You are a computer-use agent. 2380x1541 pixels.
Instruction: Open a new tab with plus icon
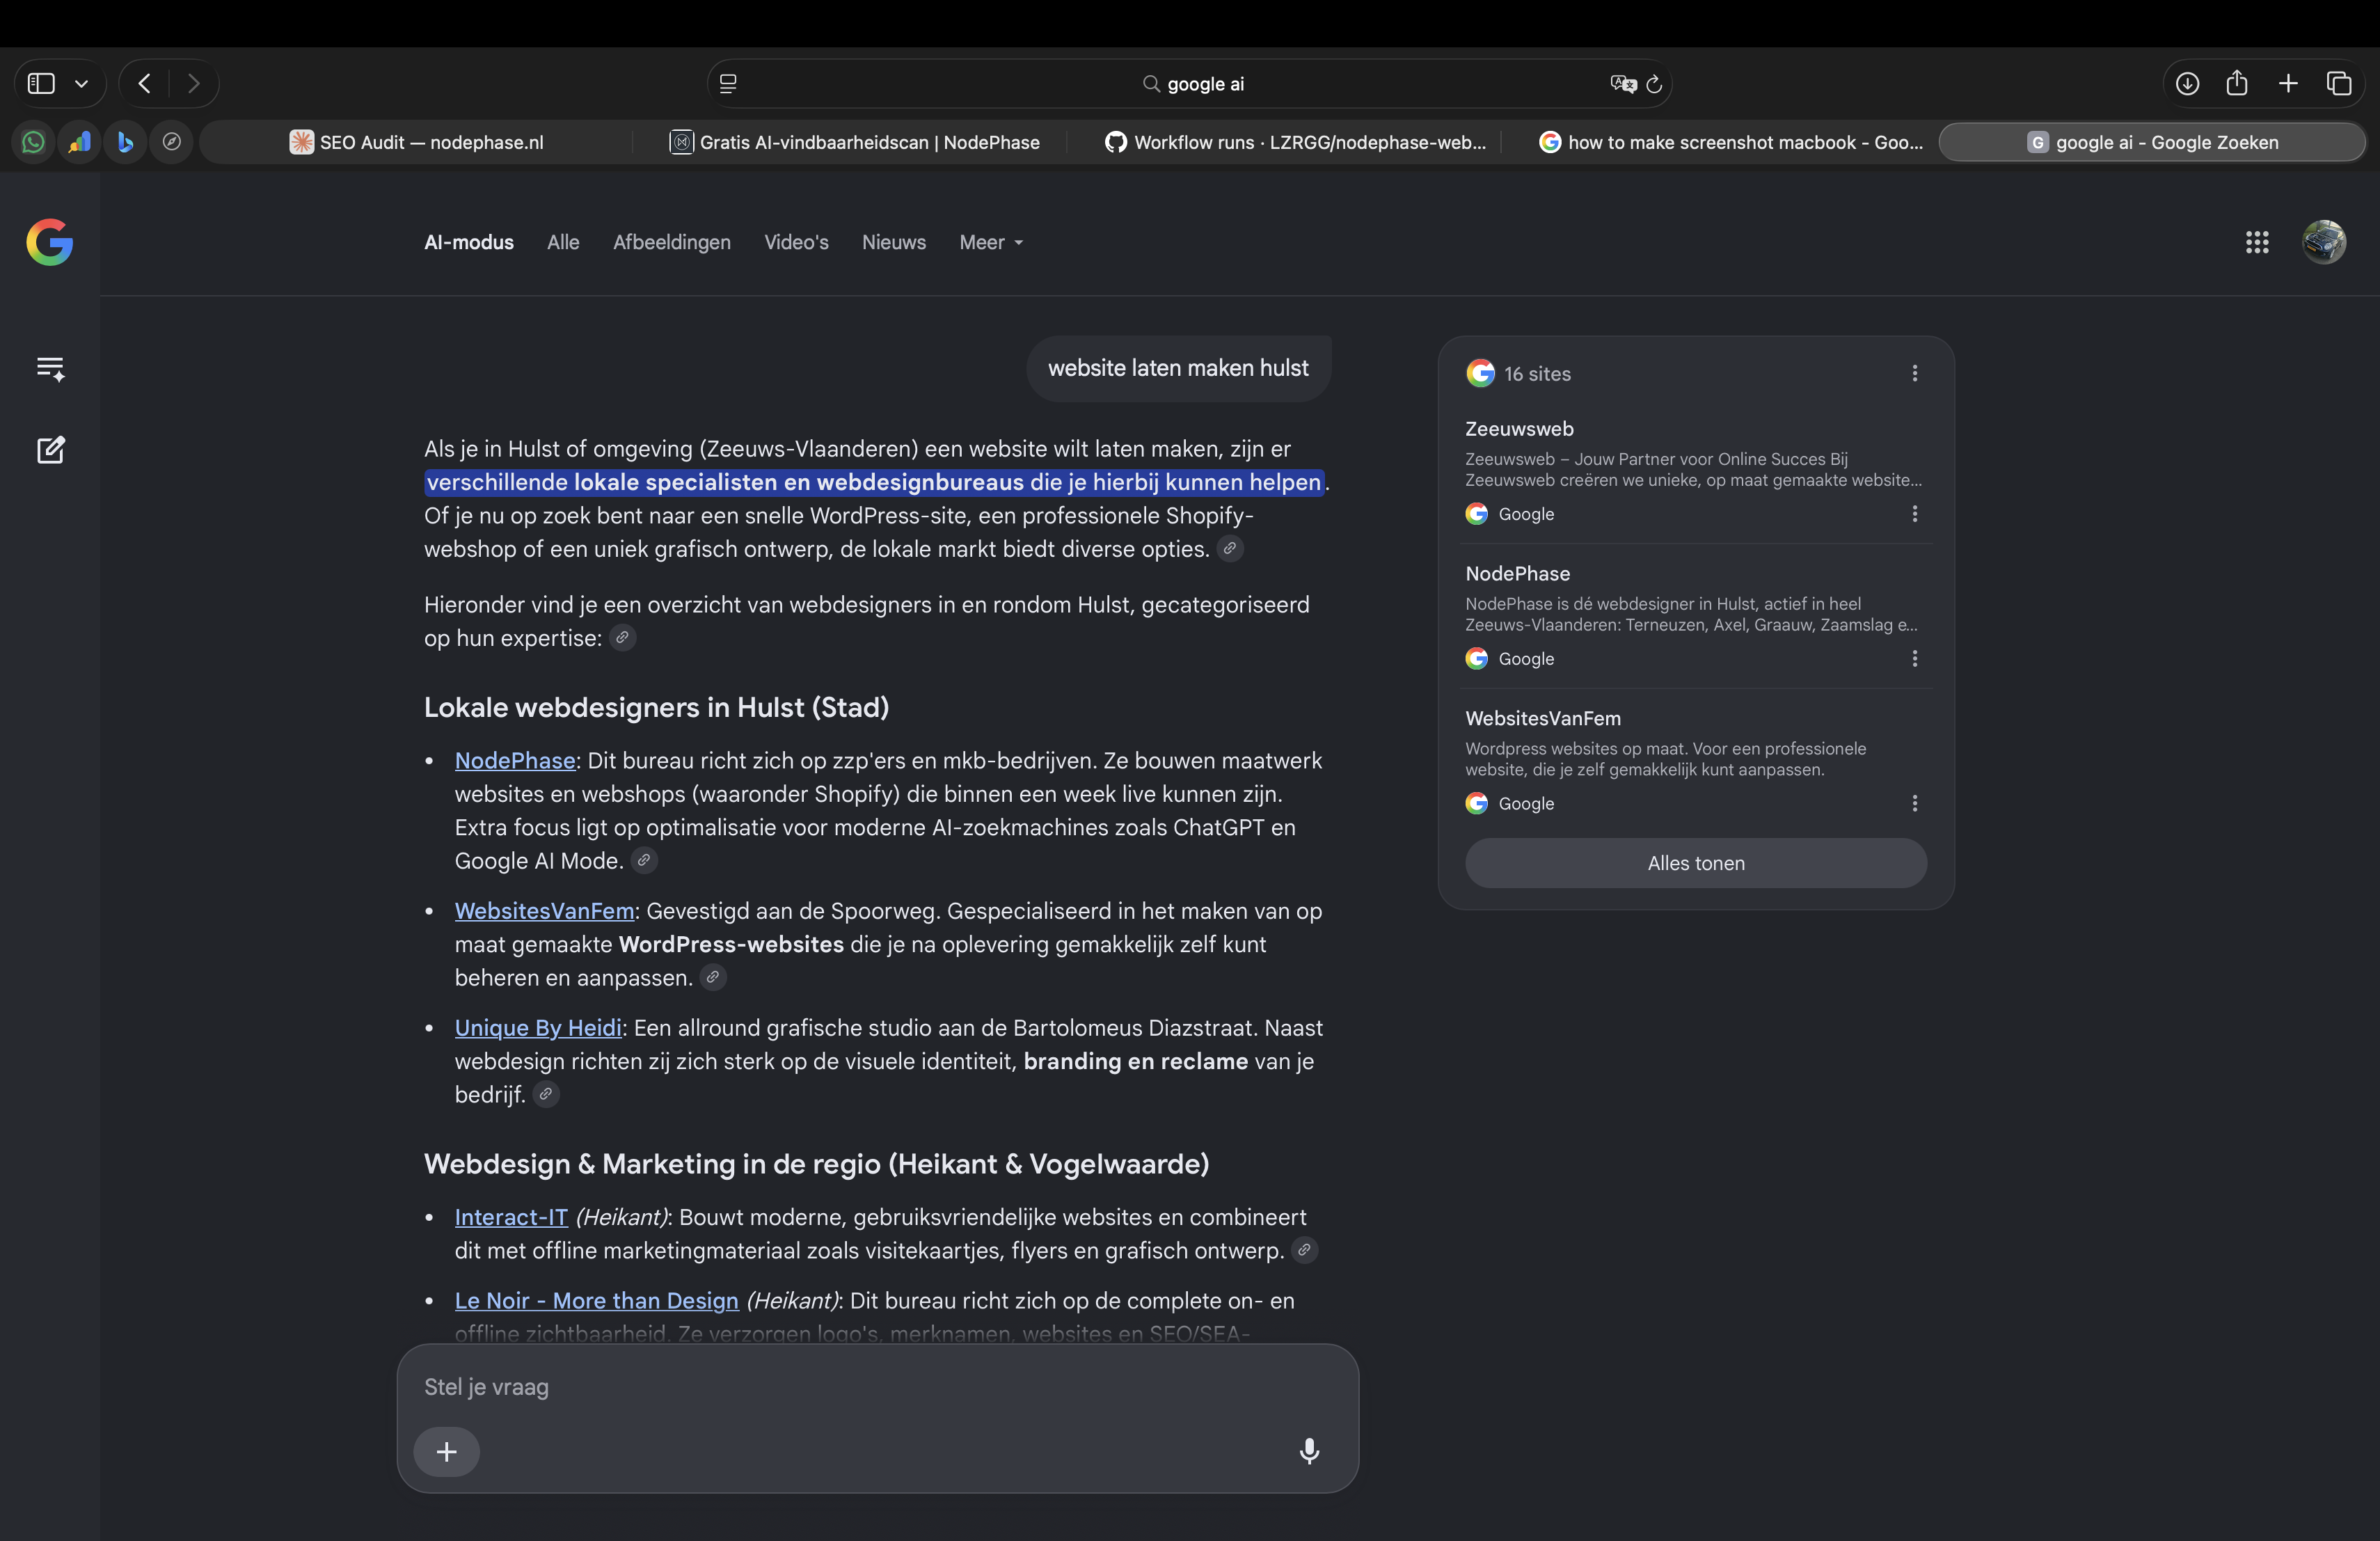[x=2288, y=84]
